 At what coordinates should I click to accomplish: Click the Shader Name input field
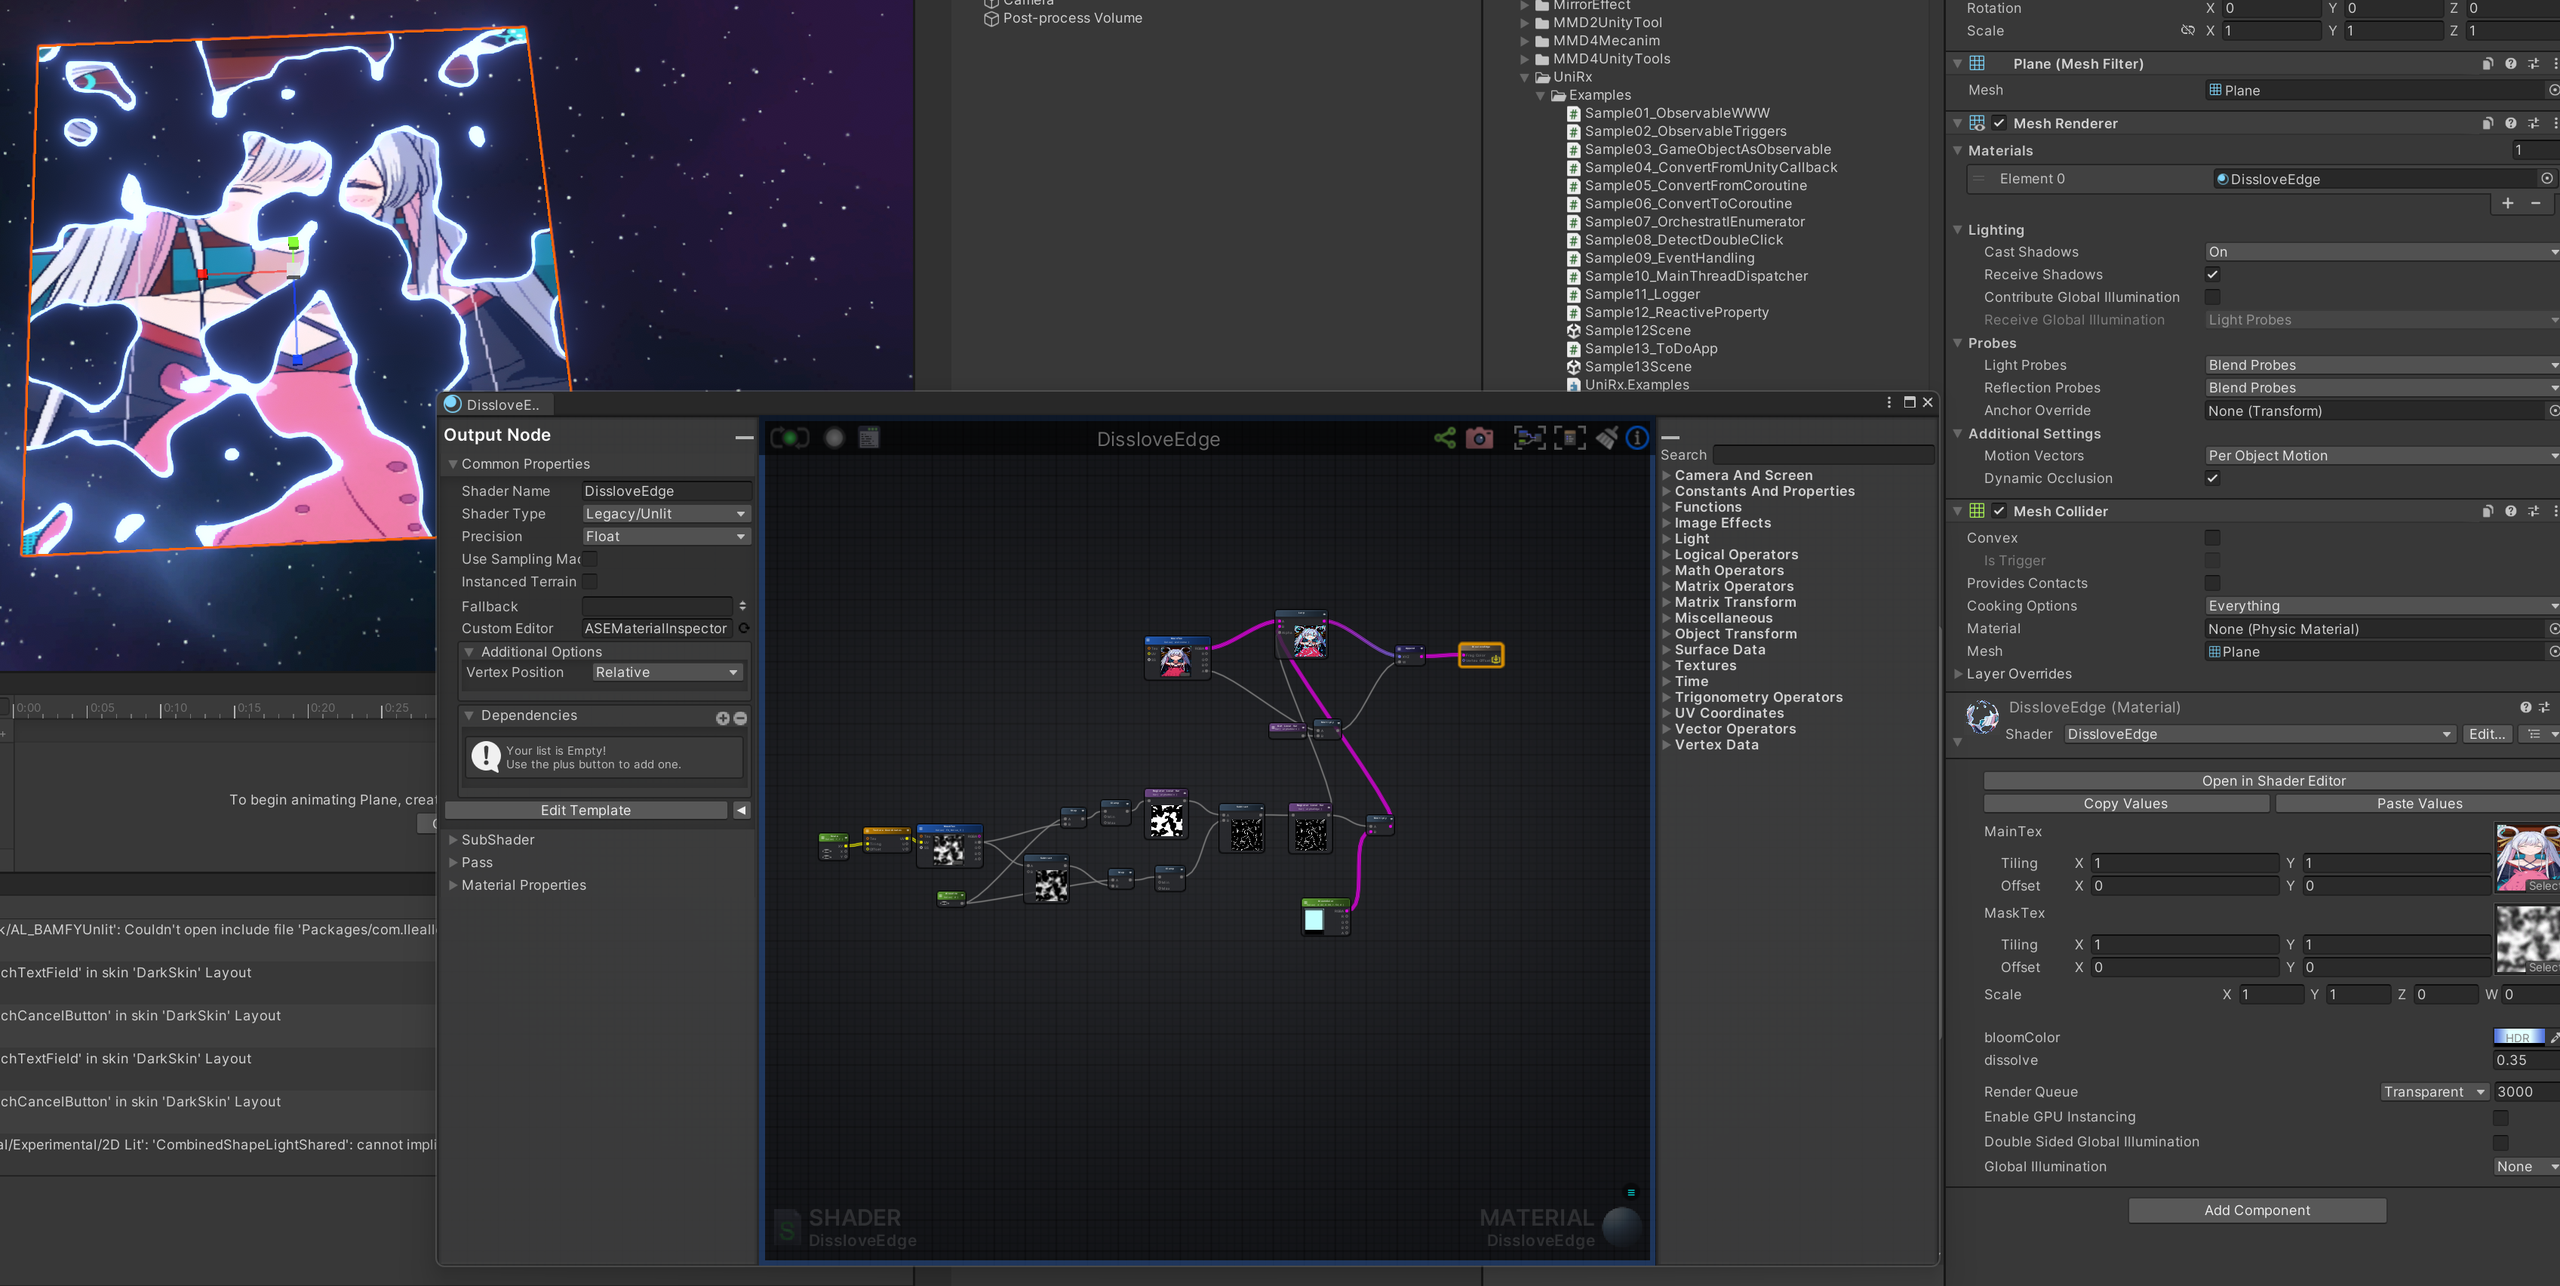[x=666, y=491]
